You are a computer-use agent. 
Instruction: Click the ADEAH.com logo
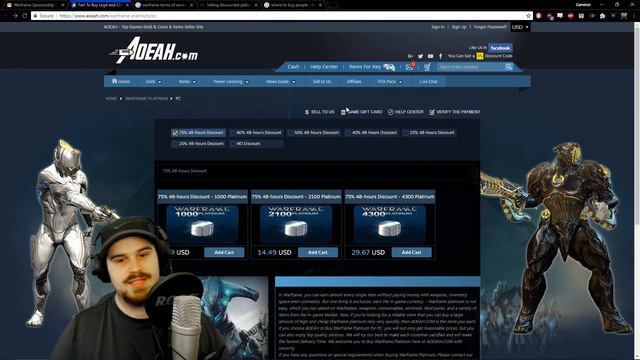(153, 51)
